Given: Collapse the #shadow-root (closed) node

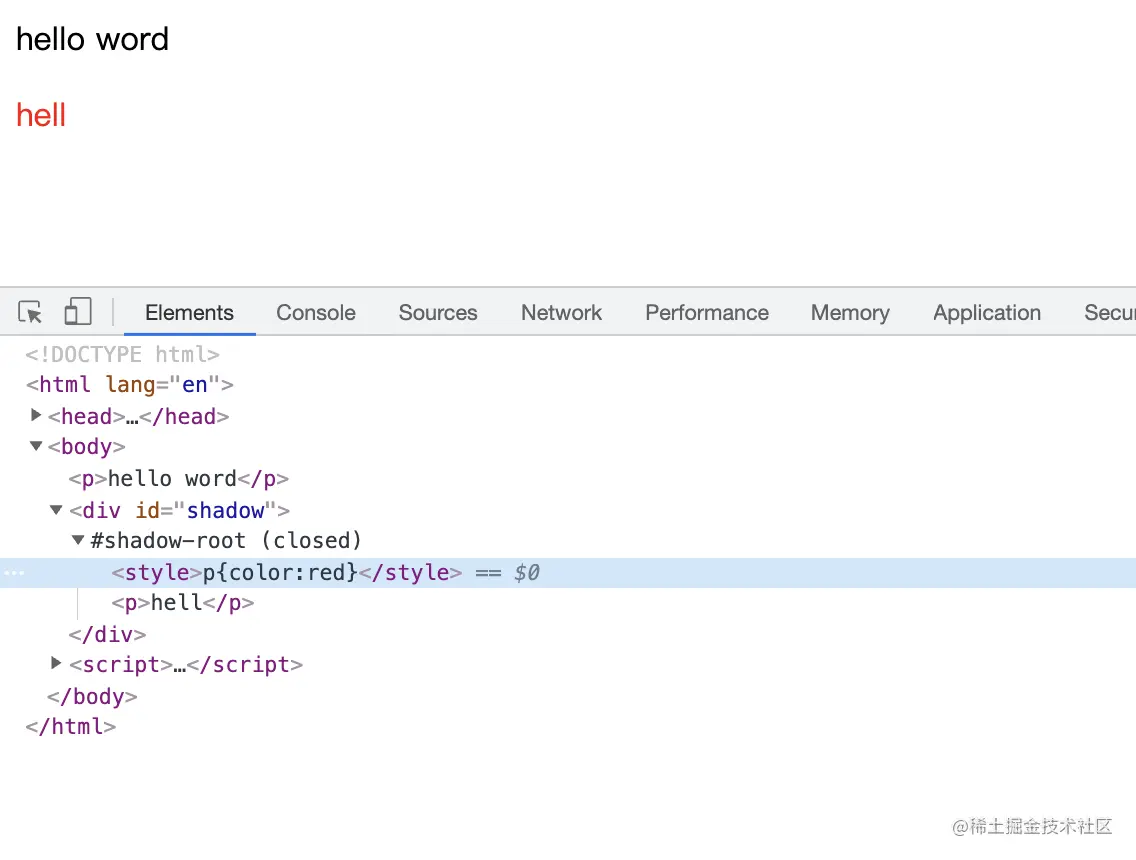Looking at the screenshot, I should 78,541.
